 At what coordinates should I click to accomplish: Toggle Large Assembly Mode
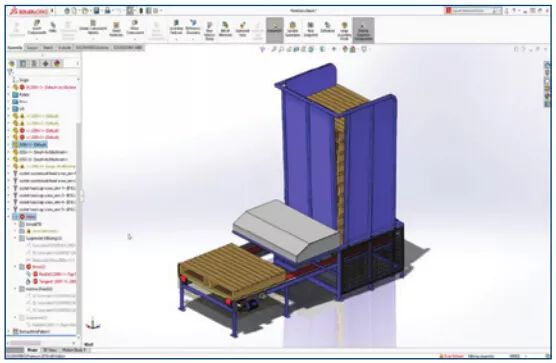click(x=344, y=30)
